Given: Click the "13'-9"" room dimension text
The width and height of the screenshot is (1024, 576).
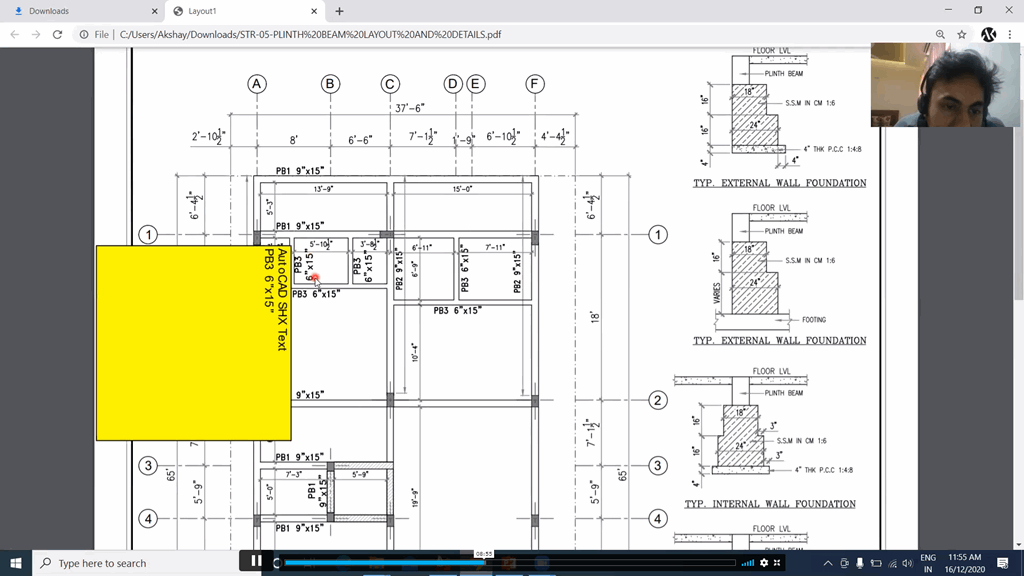Looking at the screenshot, I should [323, 189].
